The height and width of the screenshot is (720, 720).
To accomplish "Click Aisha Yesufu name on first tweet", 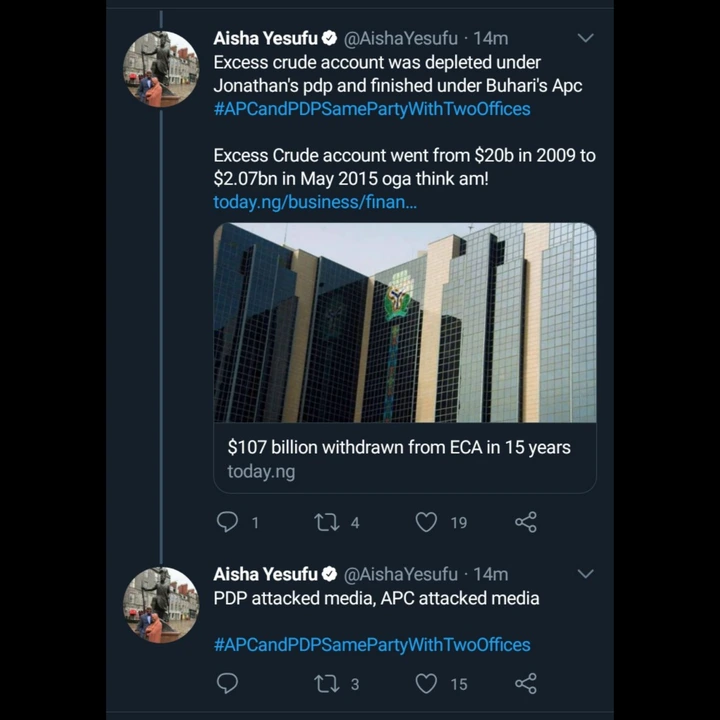I will coord(265,39).
